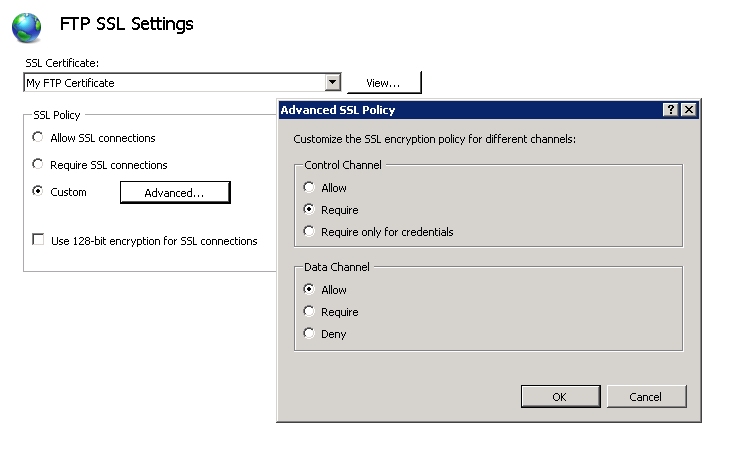Click the View... certificate button
The height and width of the screenshot is (450, 750).
[383, 83]
